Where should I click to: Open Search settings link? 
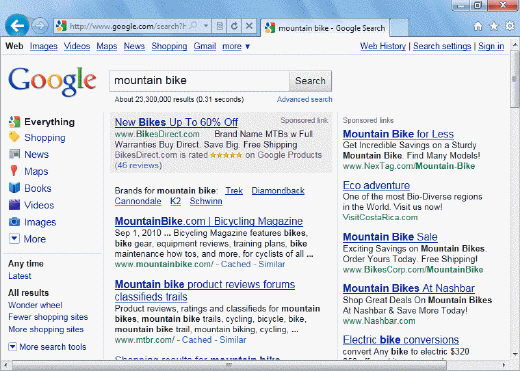442,46
